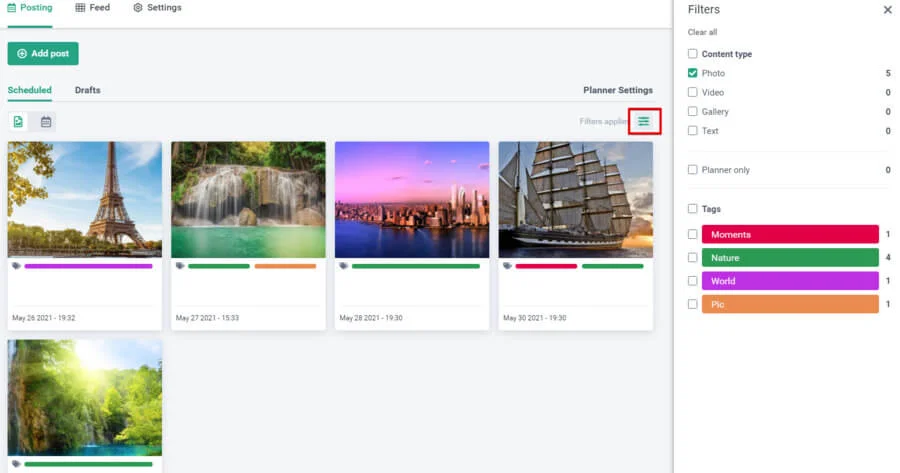Enable the Video content type checkbox

[x=693, y=92]
